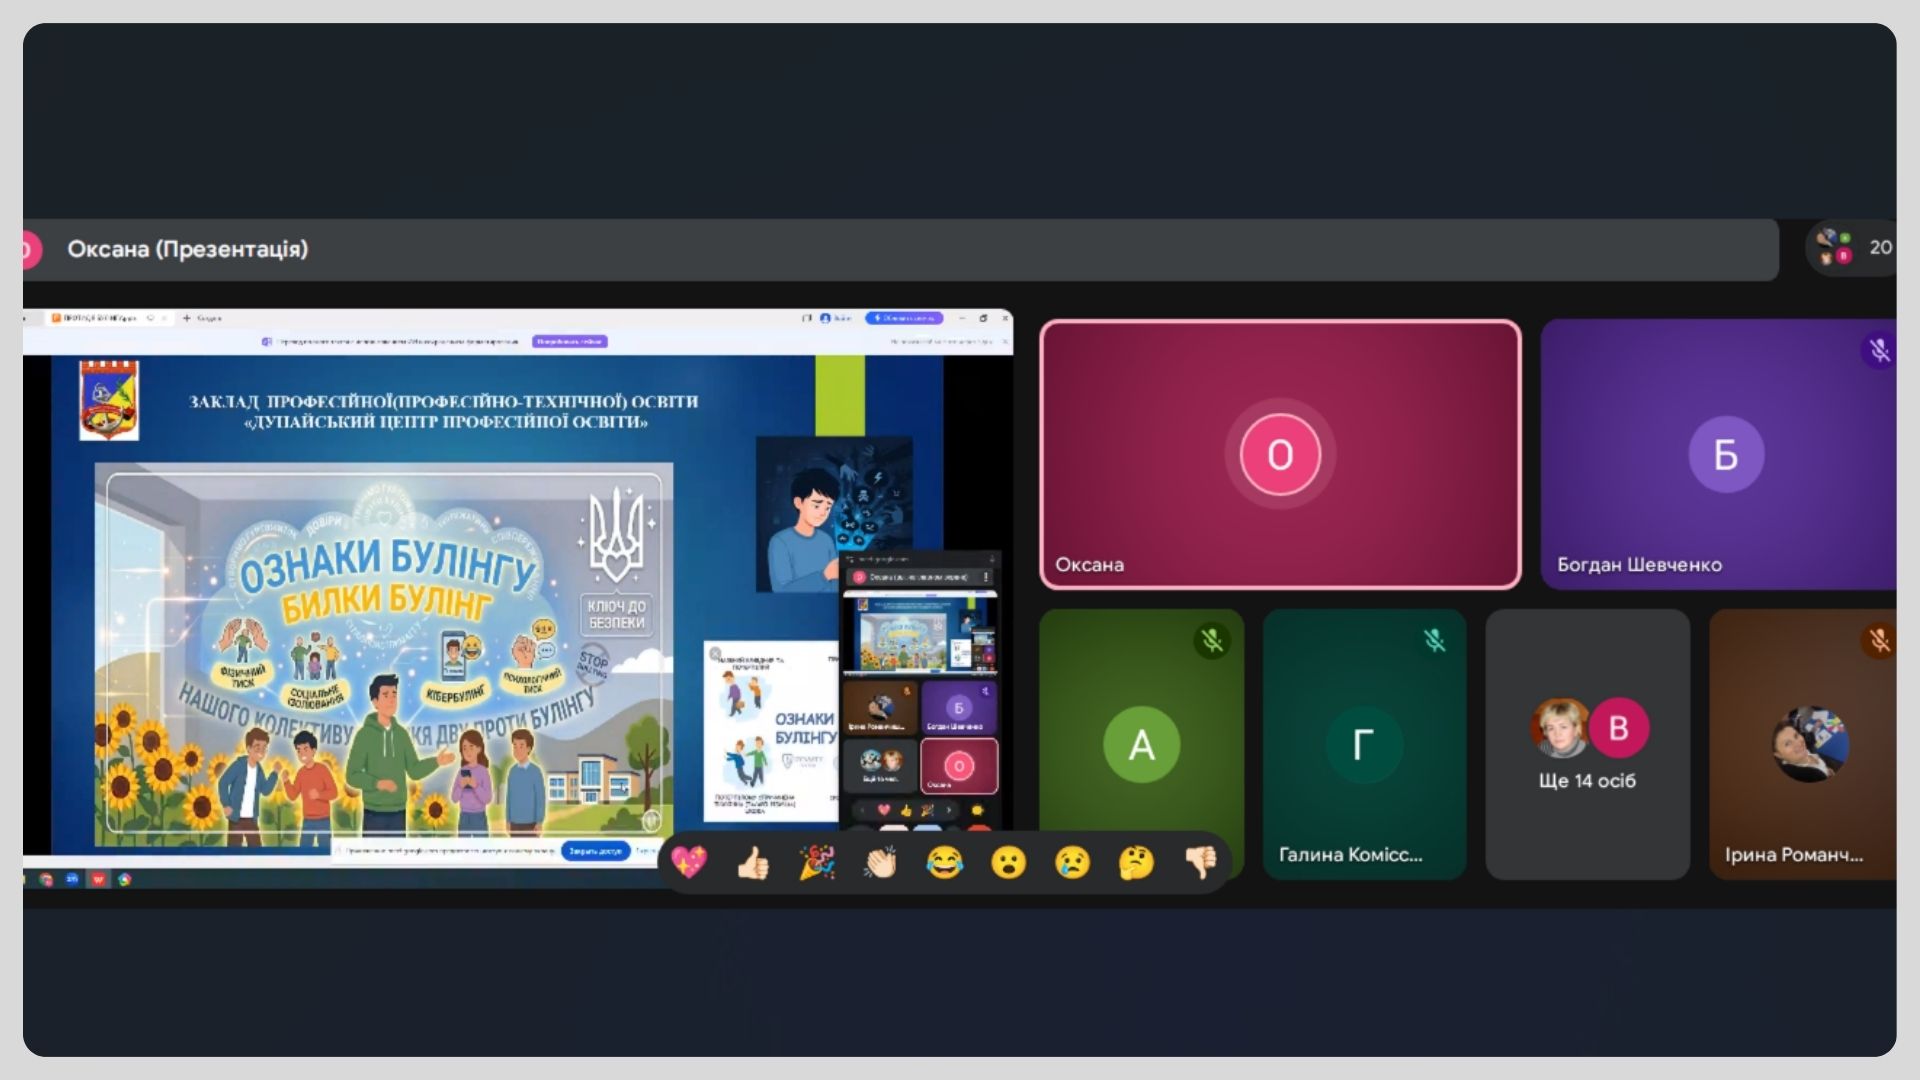Viewport: 1920px width, 1080px height.
Task: Click the blue stop sharing button
Action: (x=595, y=851)
